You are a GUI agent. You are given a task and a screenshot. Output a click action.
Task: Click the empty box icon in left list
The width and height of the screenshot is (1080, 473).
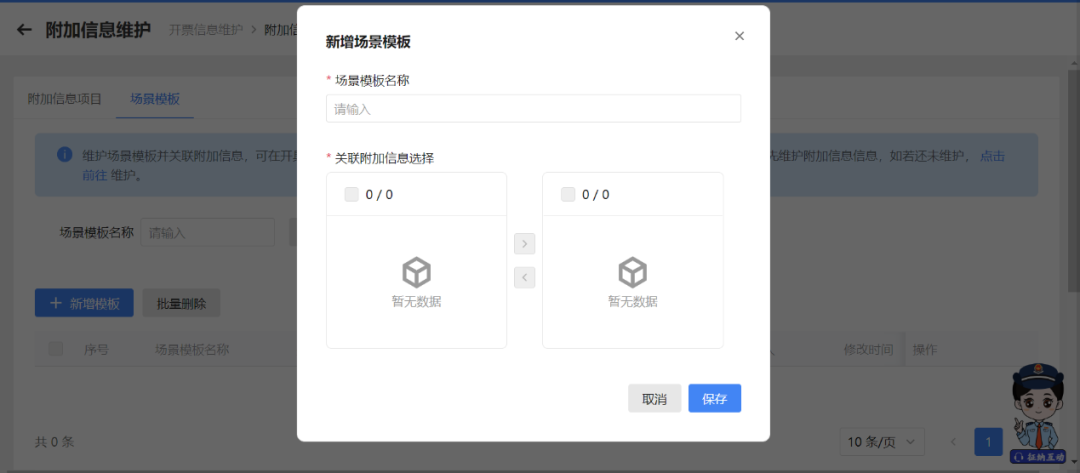click(416, 272)
